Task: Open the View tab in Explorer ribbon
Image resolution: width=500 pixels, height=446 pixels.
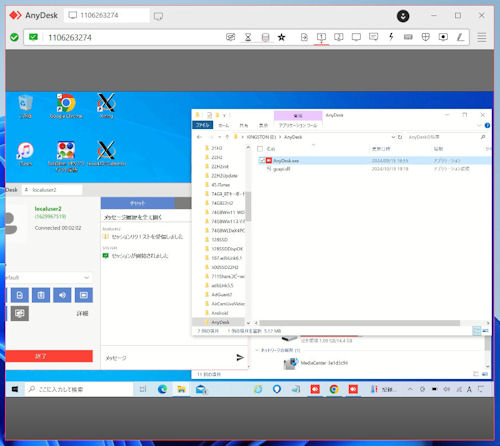Action: [263, 125]
